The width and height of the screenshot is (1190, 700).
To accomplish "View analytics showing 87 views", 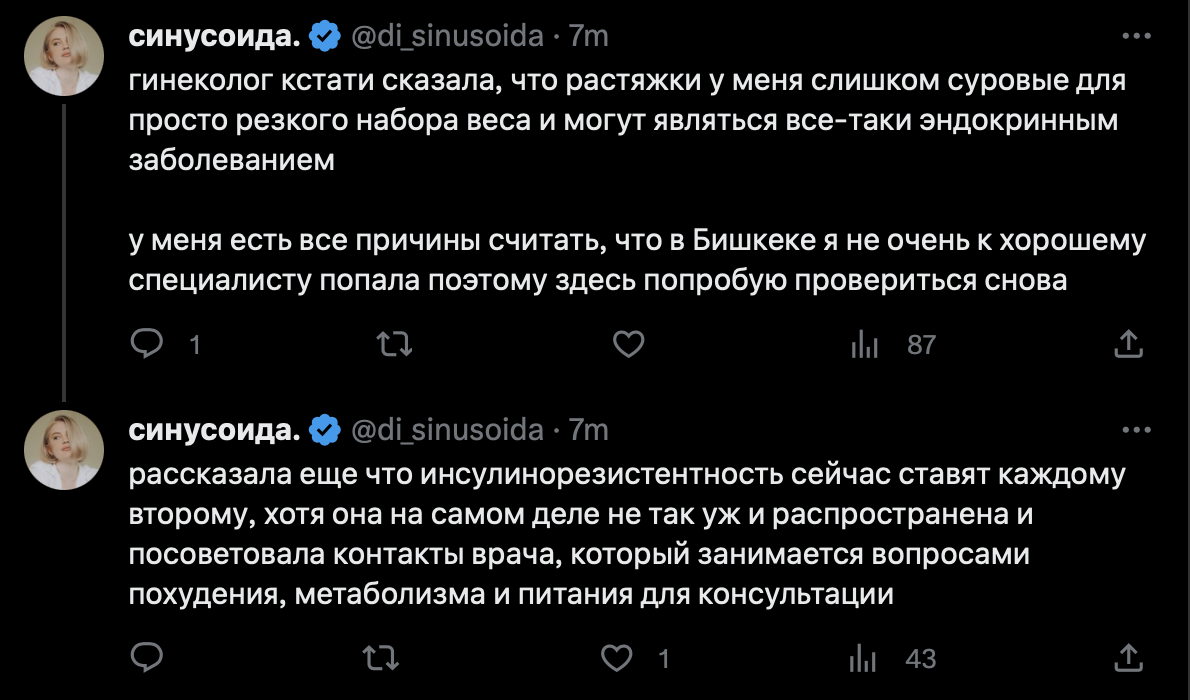I will [863, 345].
